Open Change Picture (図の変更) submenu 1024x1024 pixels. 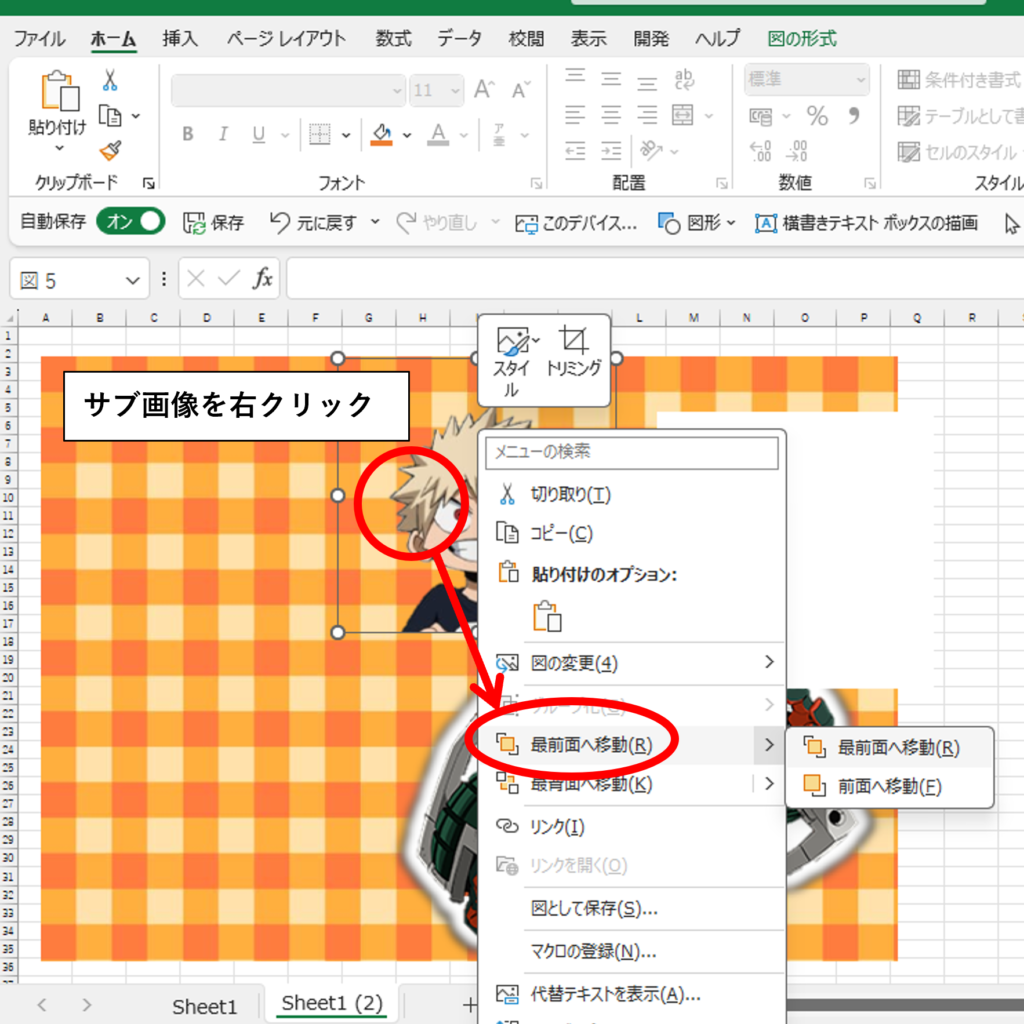pyautogui.click(x=633, y=663)
